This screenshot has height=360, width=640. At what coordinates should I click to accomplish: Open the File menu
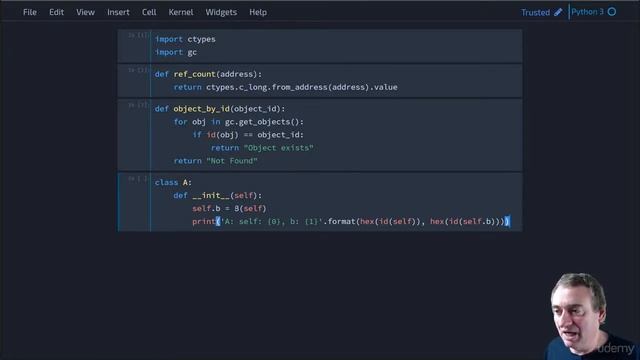[29, 12]
